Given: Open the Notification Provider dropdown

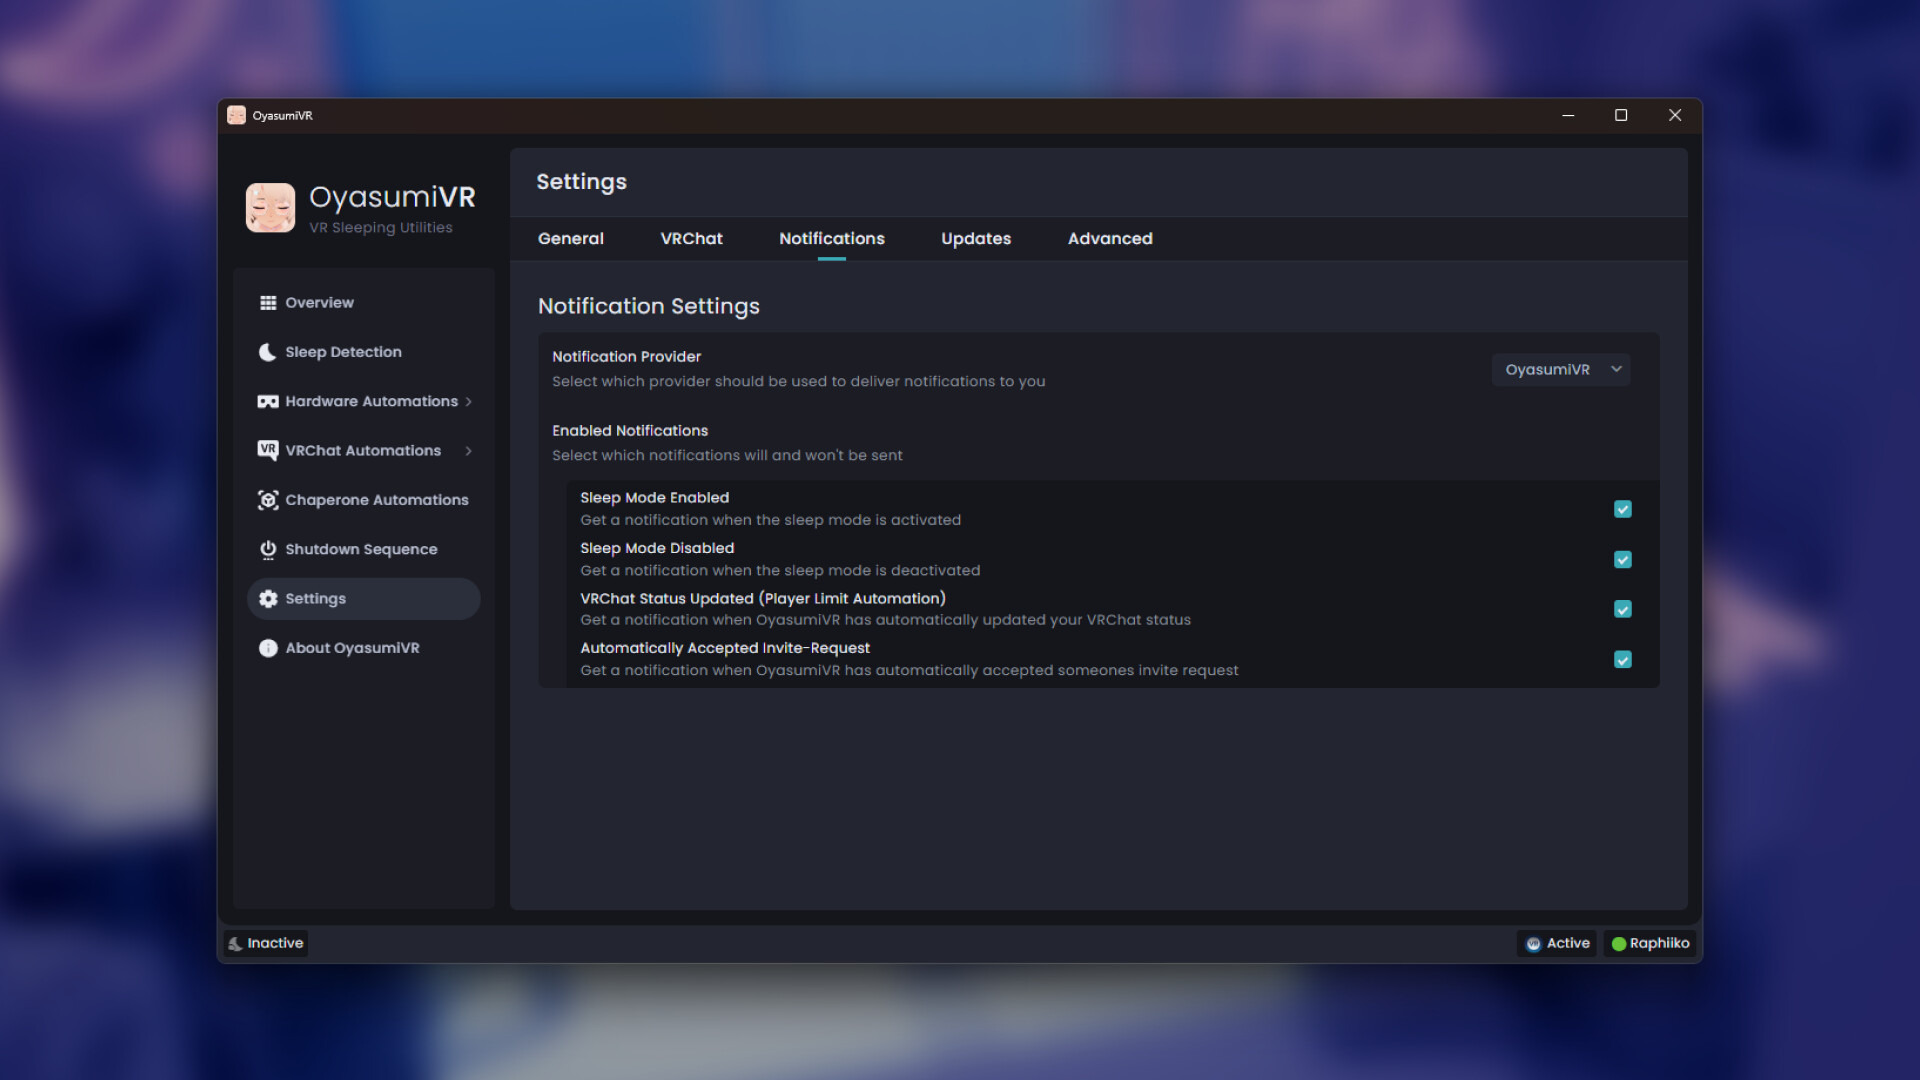Looking at the screenshot, I should coord(1560,369).
